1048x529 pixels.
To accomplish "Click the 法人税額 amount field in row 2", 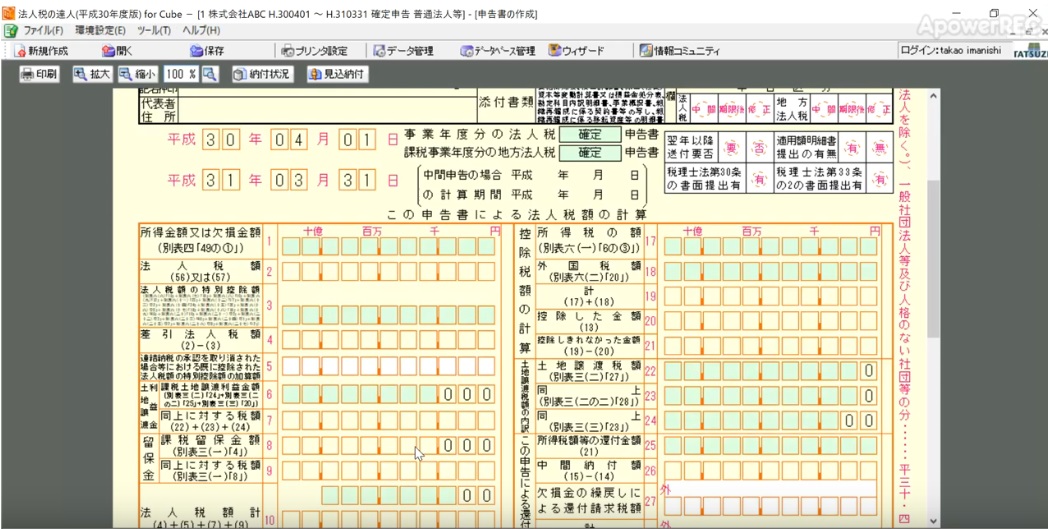I will [388, 272].
